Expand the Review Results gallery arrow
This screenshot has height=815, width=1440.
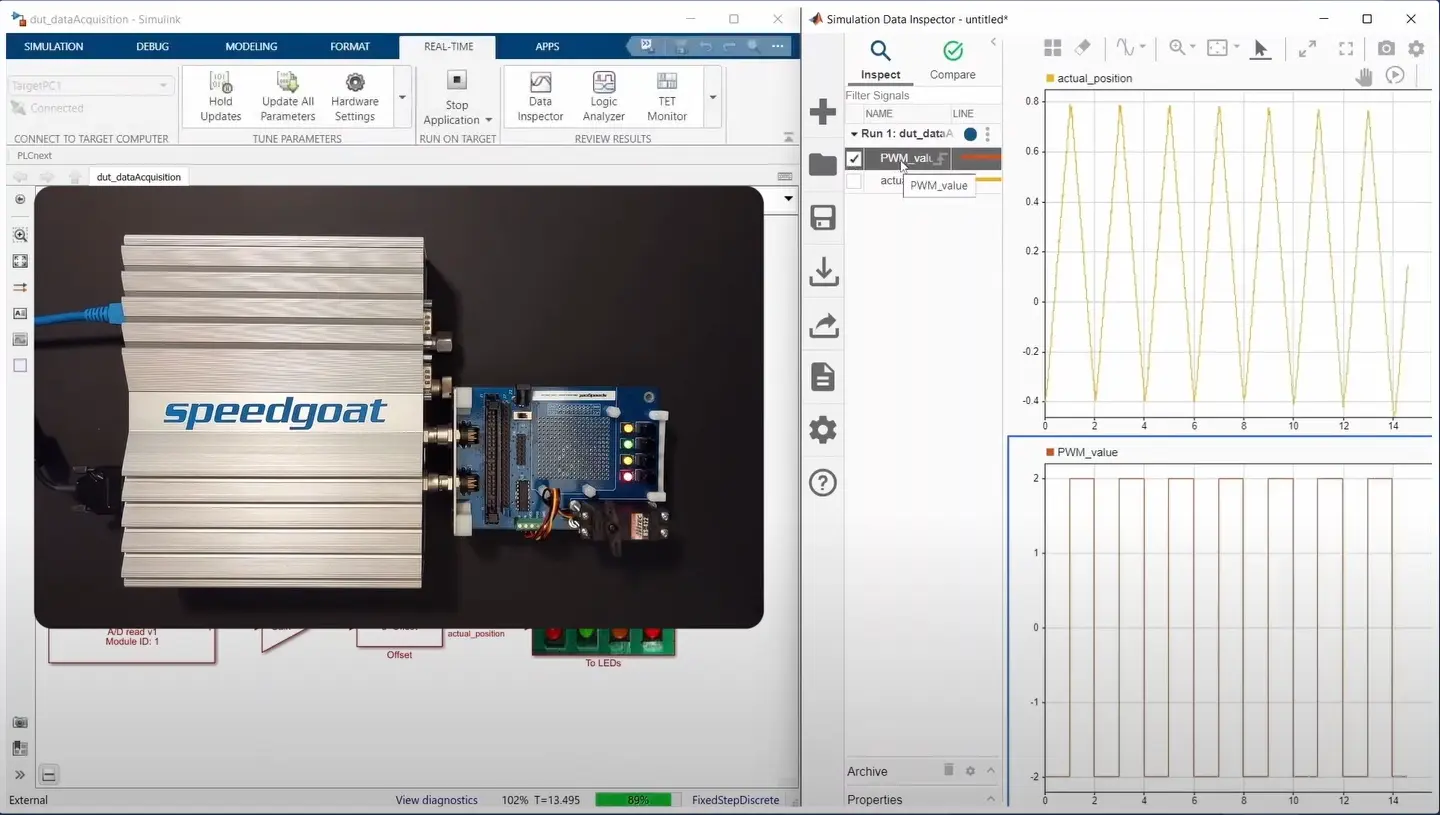click(713, 97)
